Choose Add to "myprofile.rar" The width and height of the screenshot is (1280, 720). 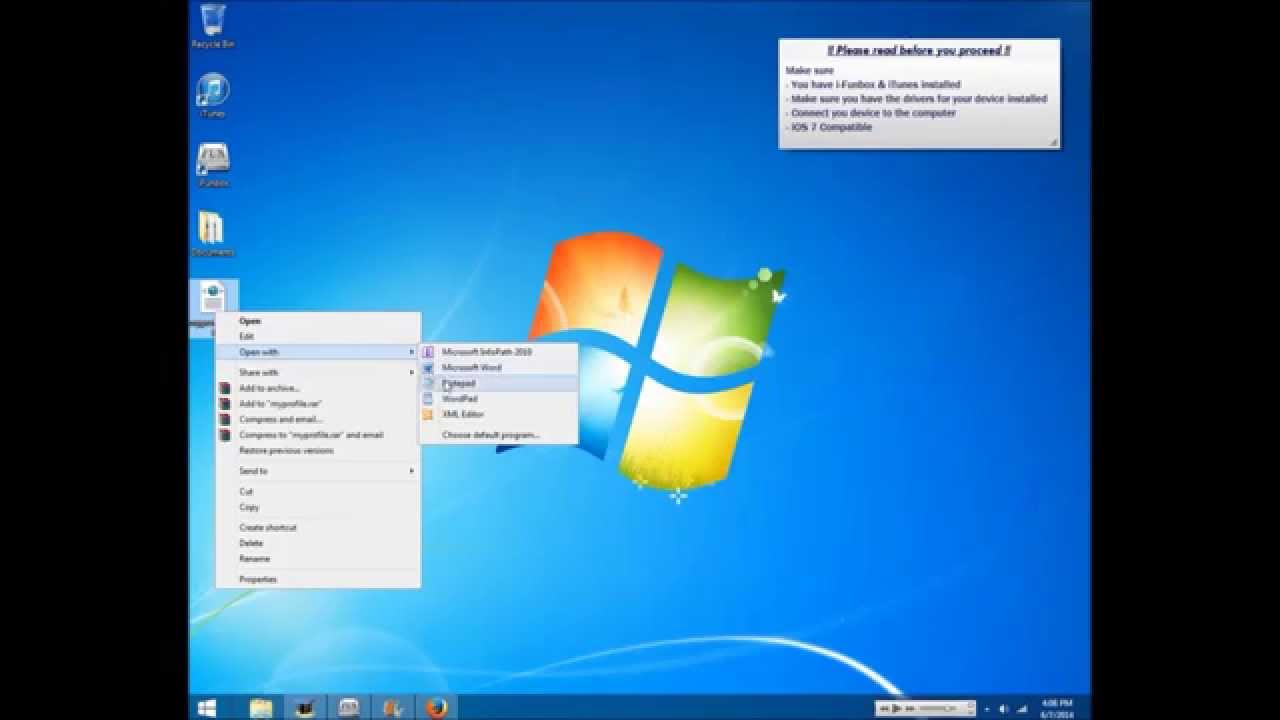[318, 403]
